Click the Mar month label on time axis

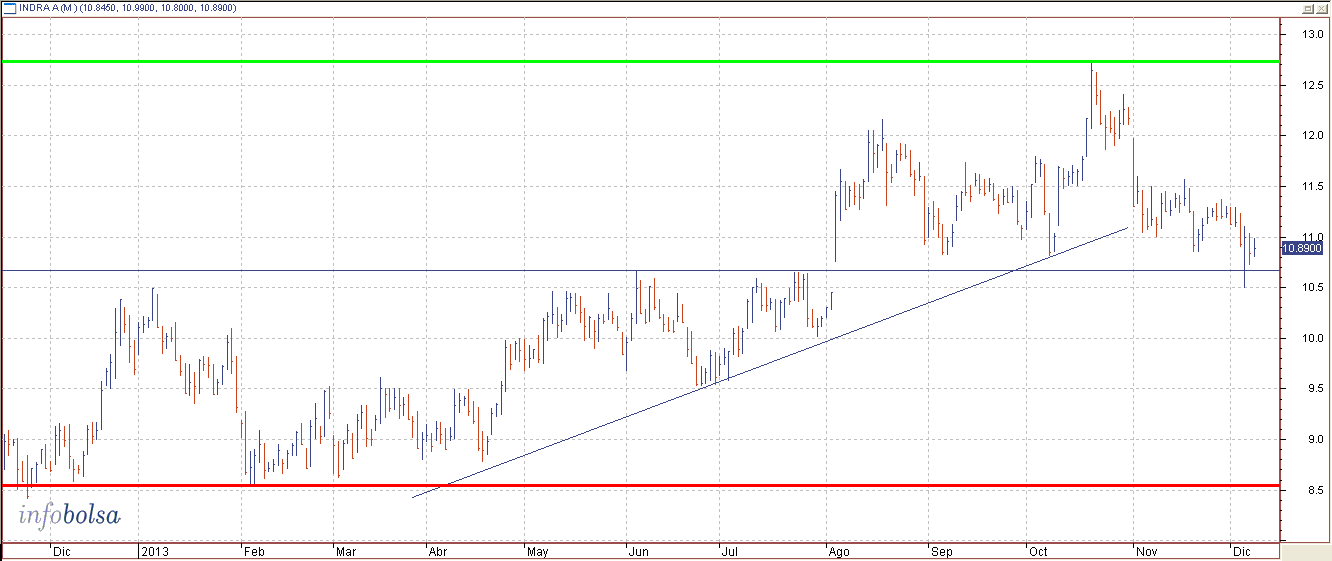point(346,551)
